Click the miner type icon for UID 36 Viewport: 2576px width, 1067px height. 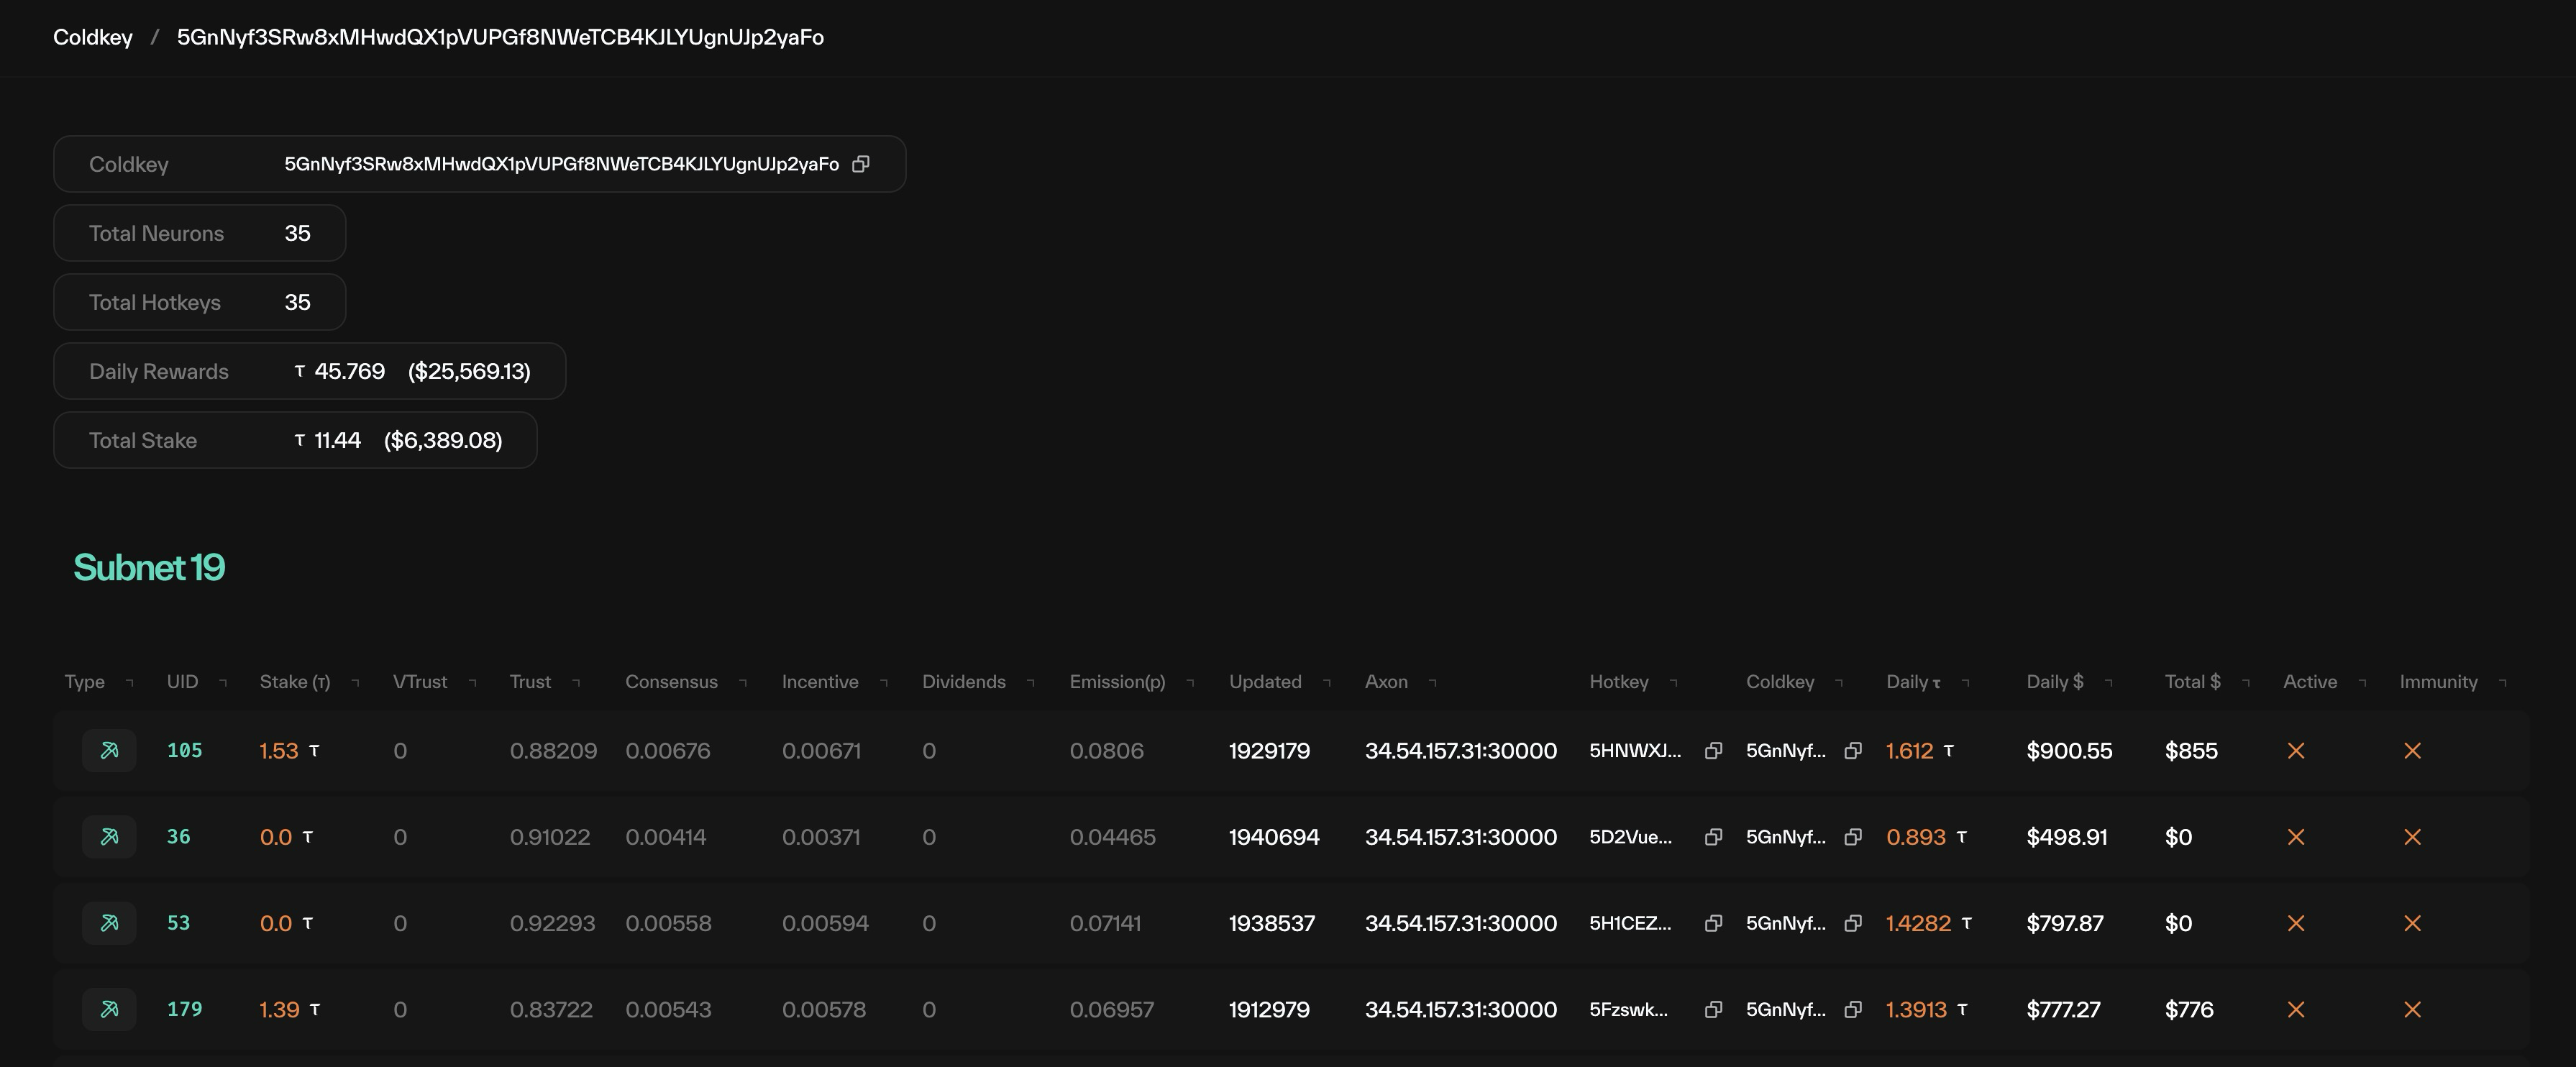pyautogui.click(x=109, y=837)
